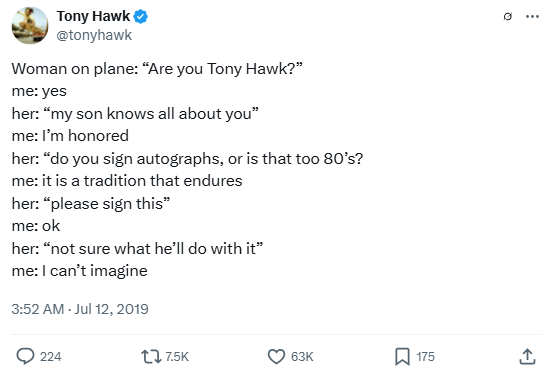
Task: Click the "please sign this" text line
Action: [91, 204]
